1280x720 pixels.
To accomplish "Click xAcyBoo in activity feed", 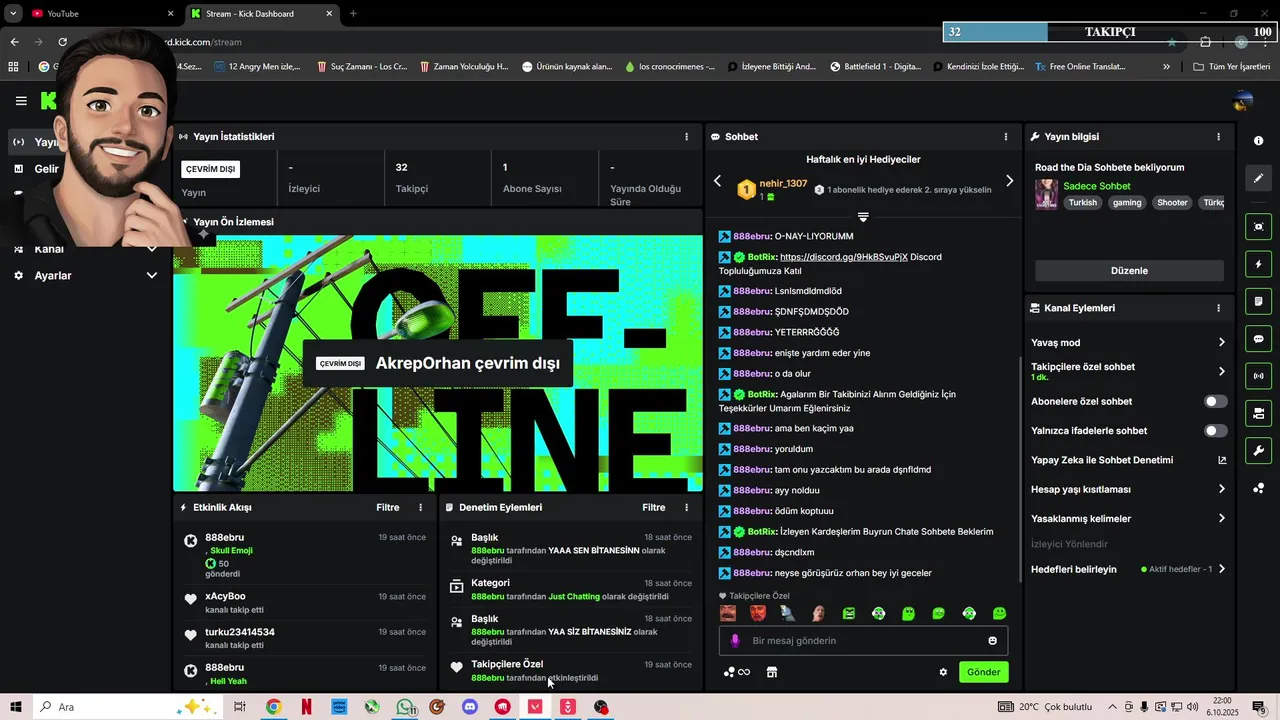I will [x=225, y=597].
